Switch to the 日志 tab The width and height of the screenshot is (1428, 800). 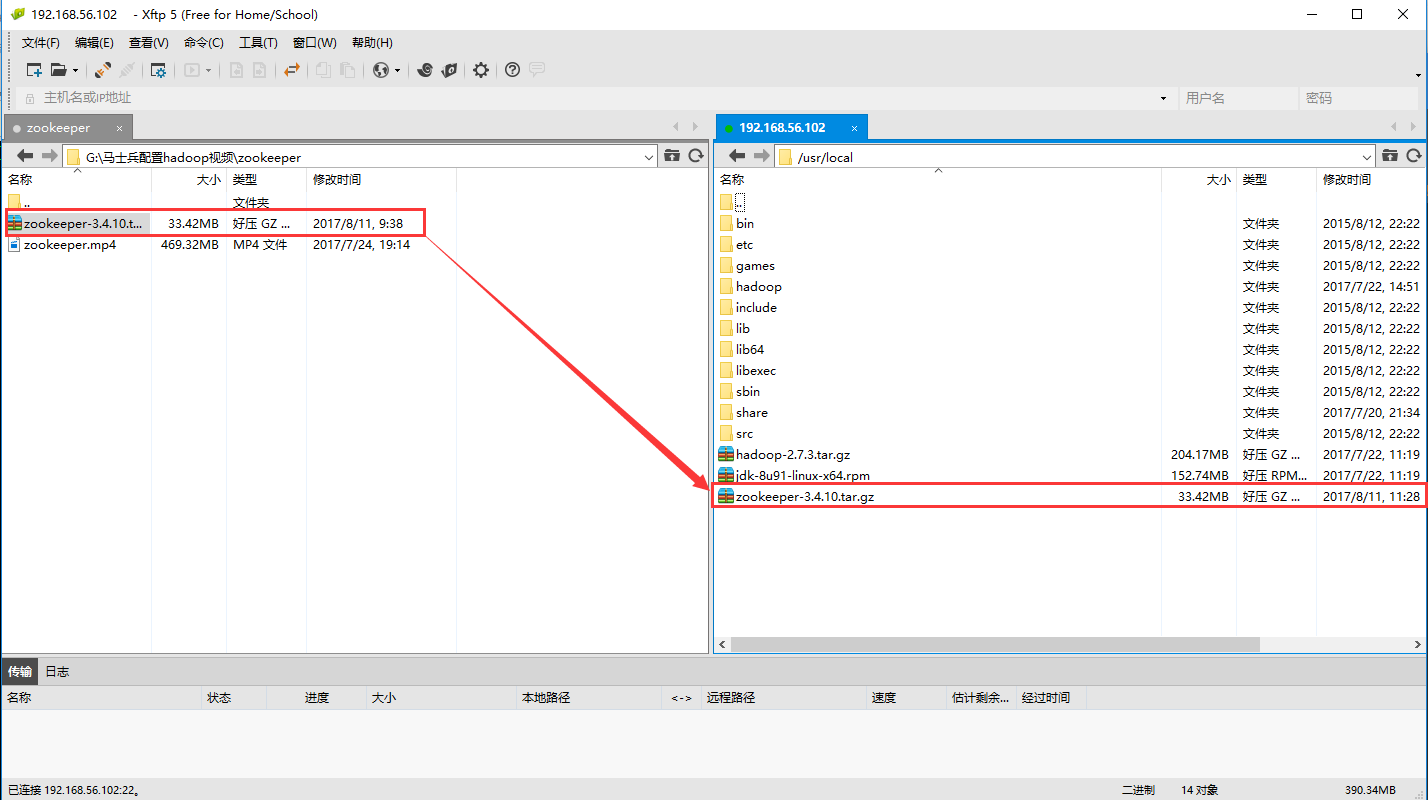coord(57,672)
